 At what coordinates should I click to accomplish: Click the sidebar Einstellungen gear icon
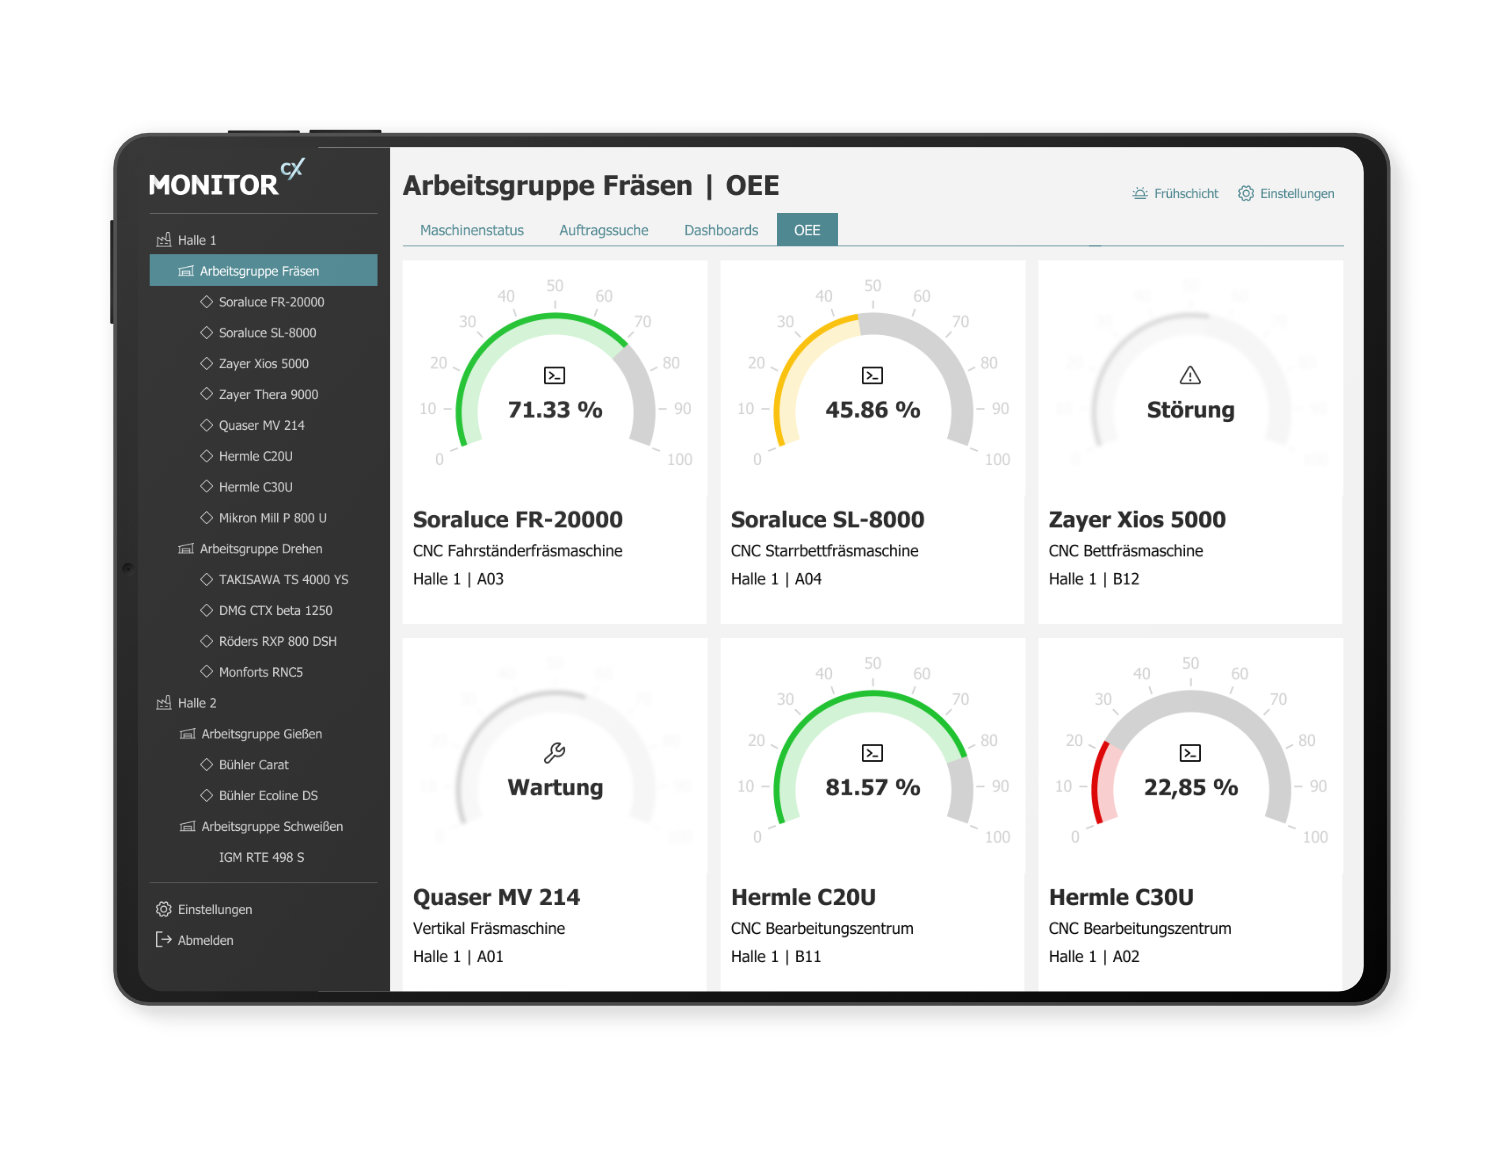pos(164,909)
